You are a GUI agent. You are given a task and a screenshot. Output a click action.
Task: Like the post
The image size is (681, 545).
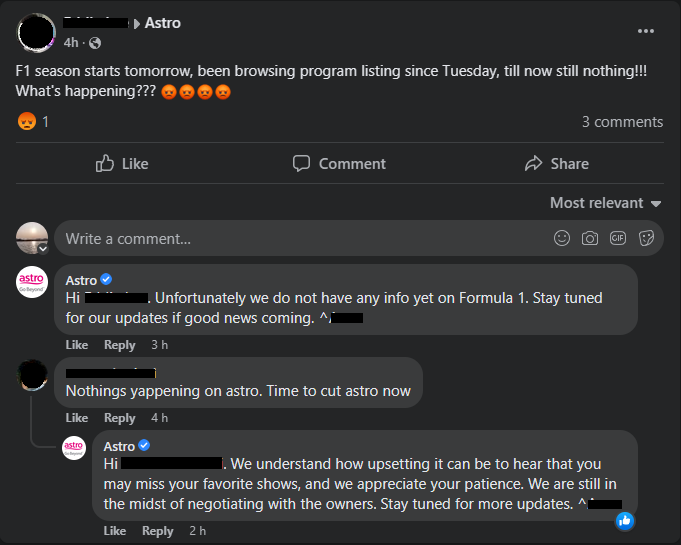pos(122,164)
